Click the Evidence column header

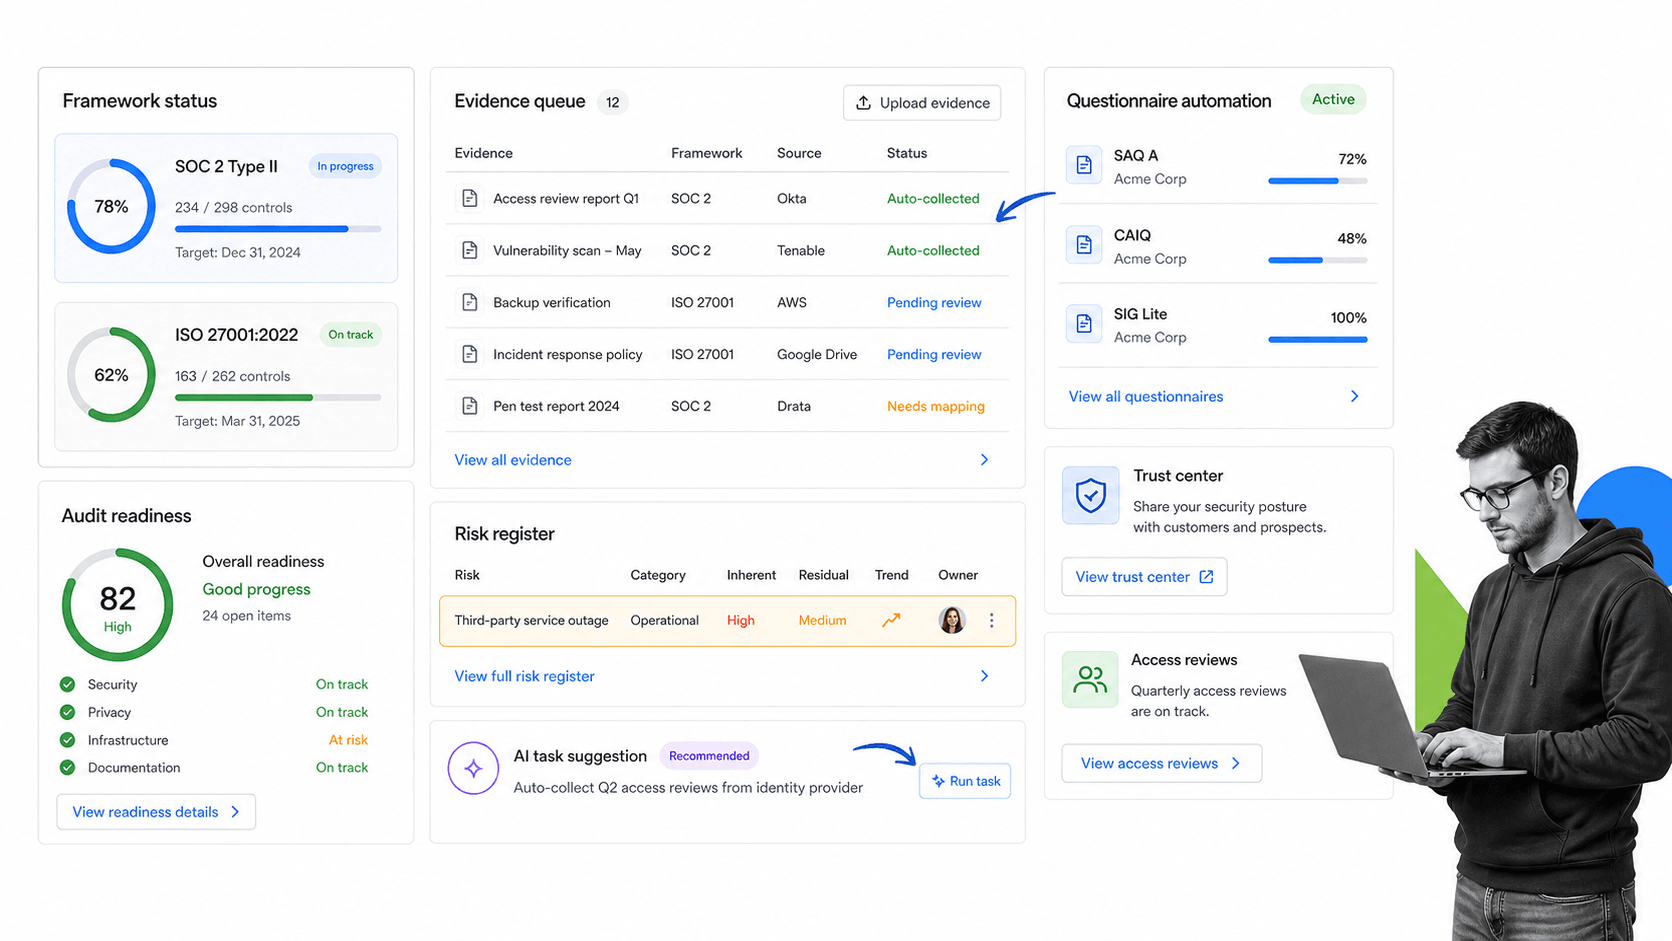tap(483, 153)
